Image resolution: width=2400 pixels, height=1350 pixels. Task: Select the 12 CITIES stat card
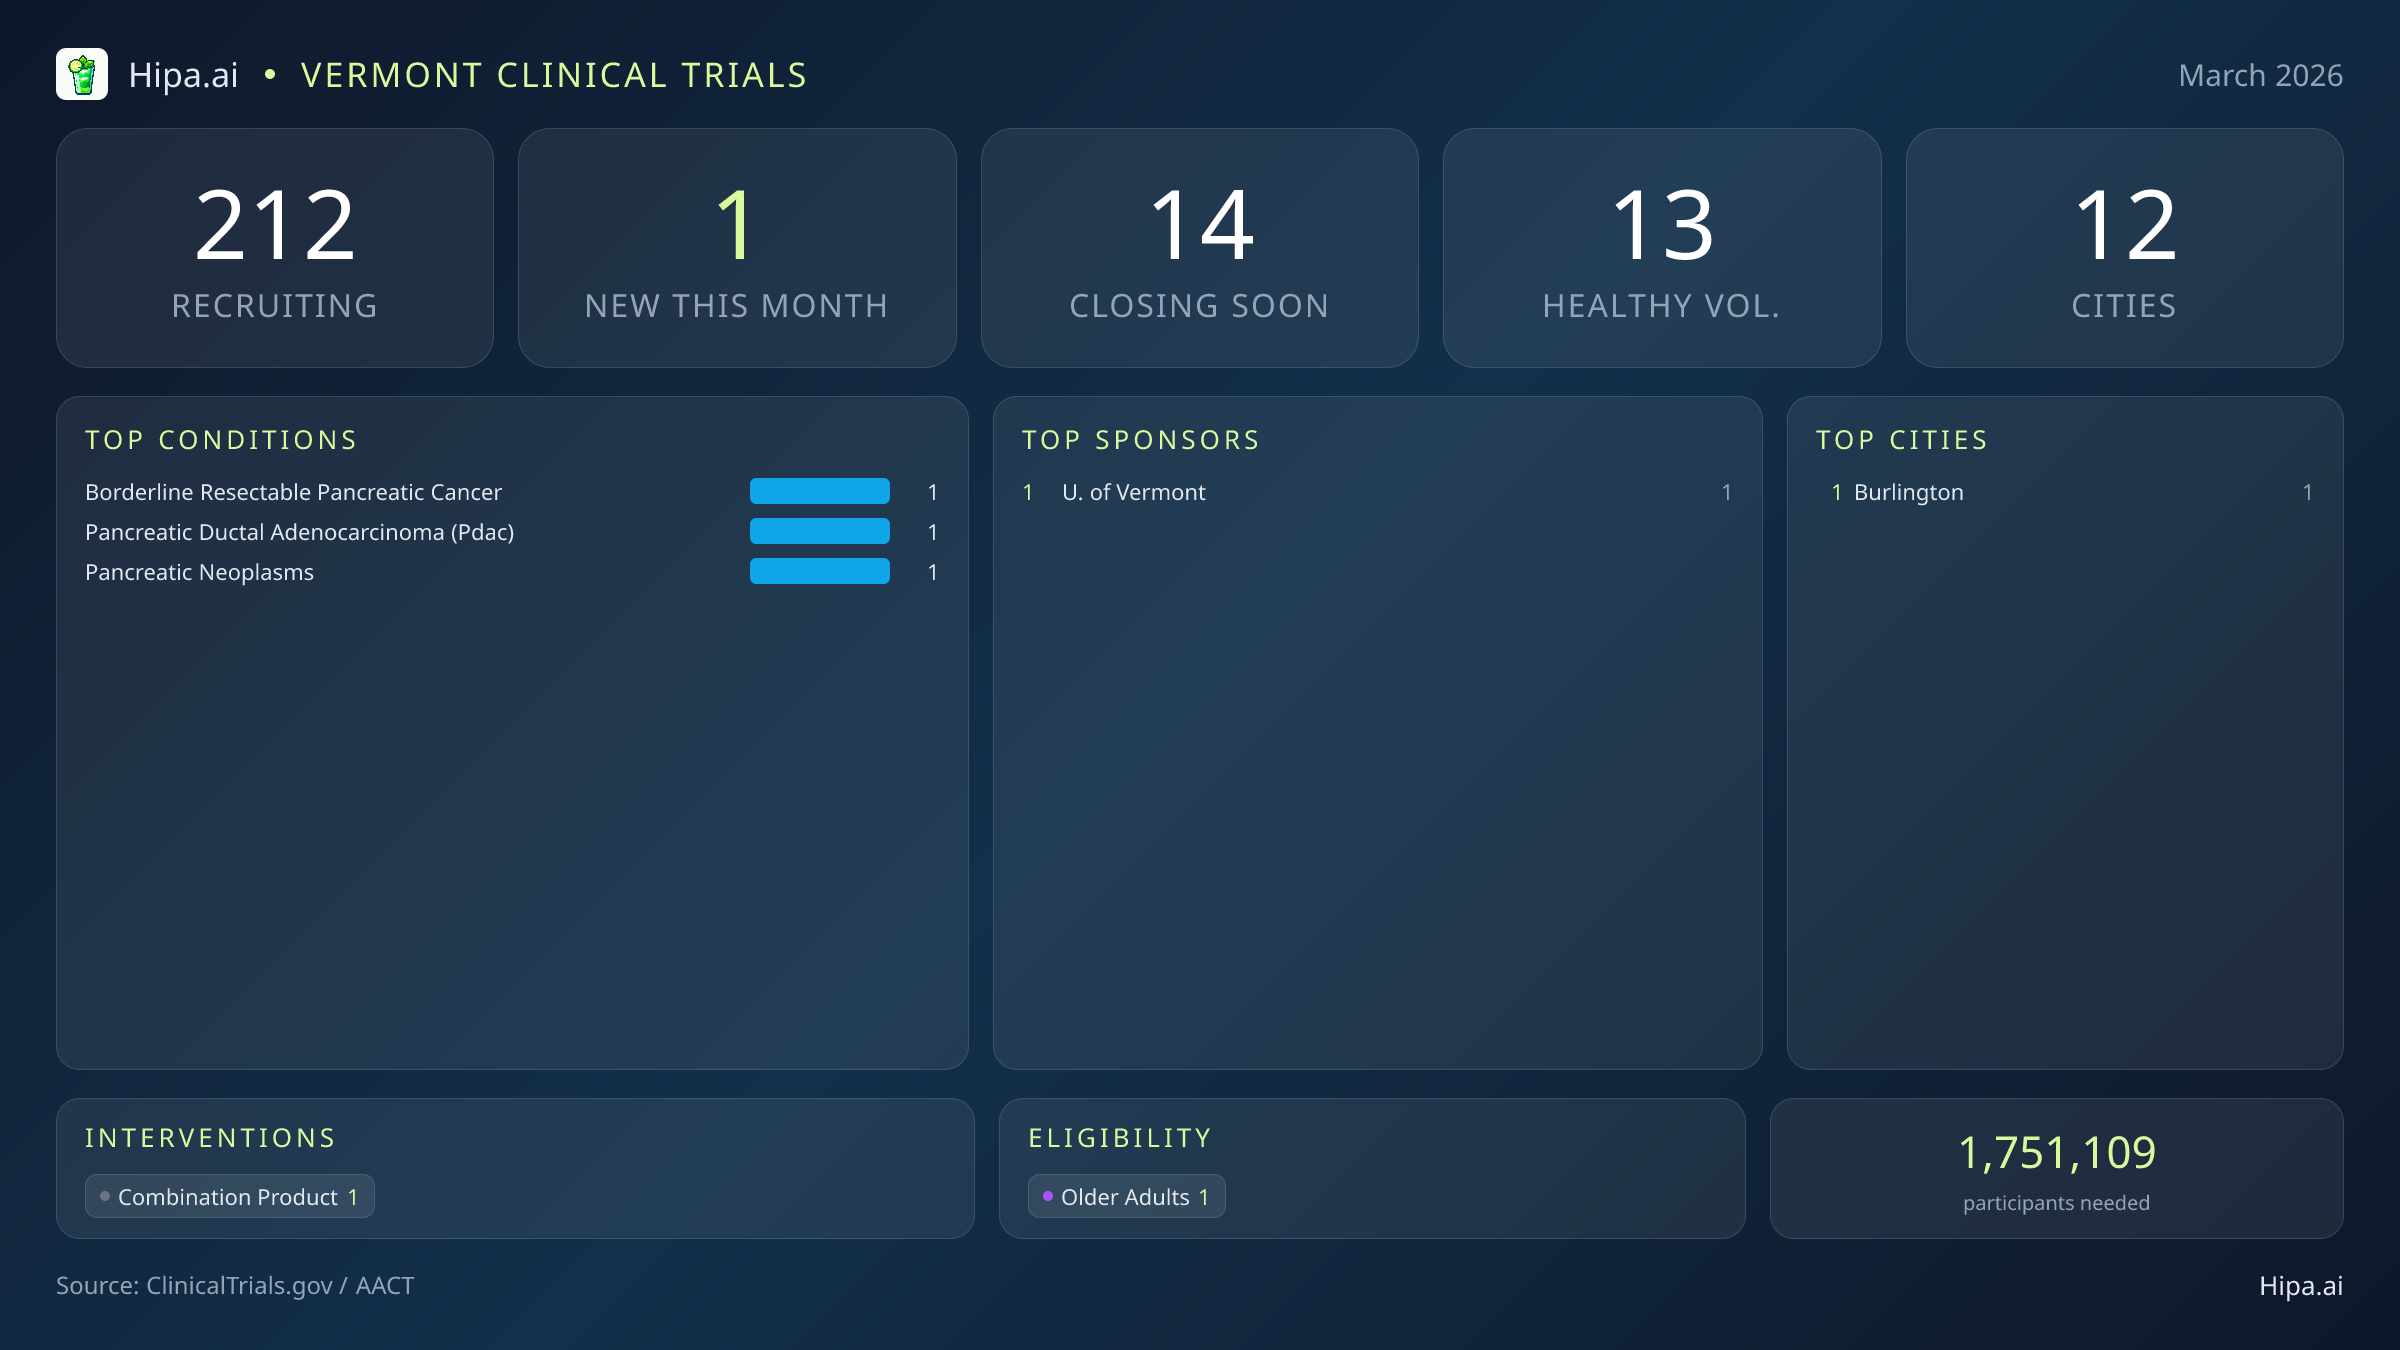point(2124,246)
